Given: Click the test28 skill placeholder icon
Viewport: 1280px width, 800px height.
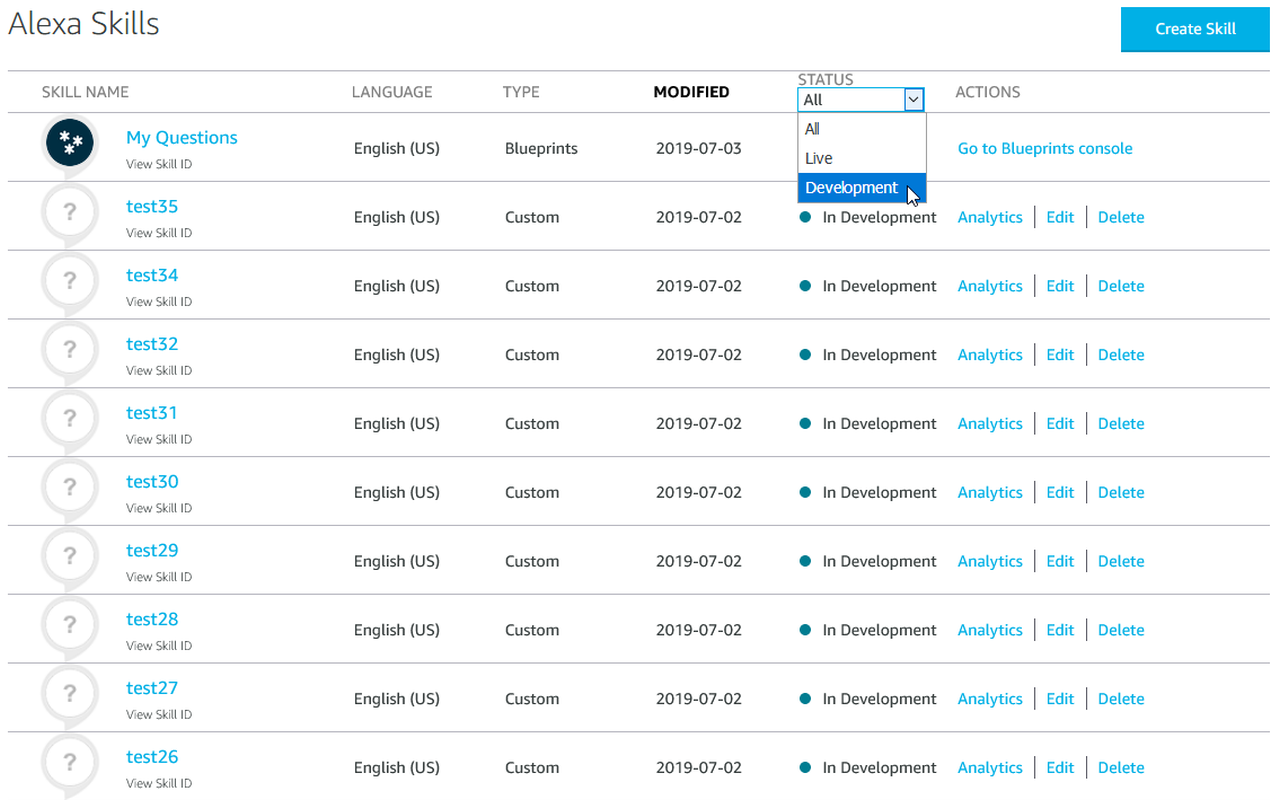Looking at the screenshot, I should pos(70,627).
